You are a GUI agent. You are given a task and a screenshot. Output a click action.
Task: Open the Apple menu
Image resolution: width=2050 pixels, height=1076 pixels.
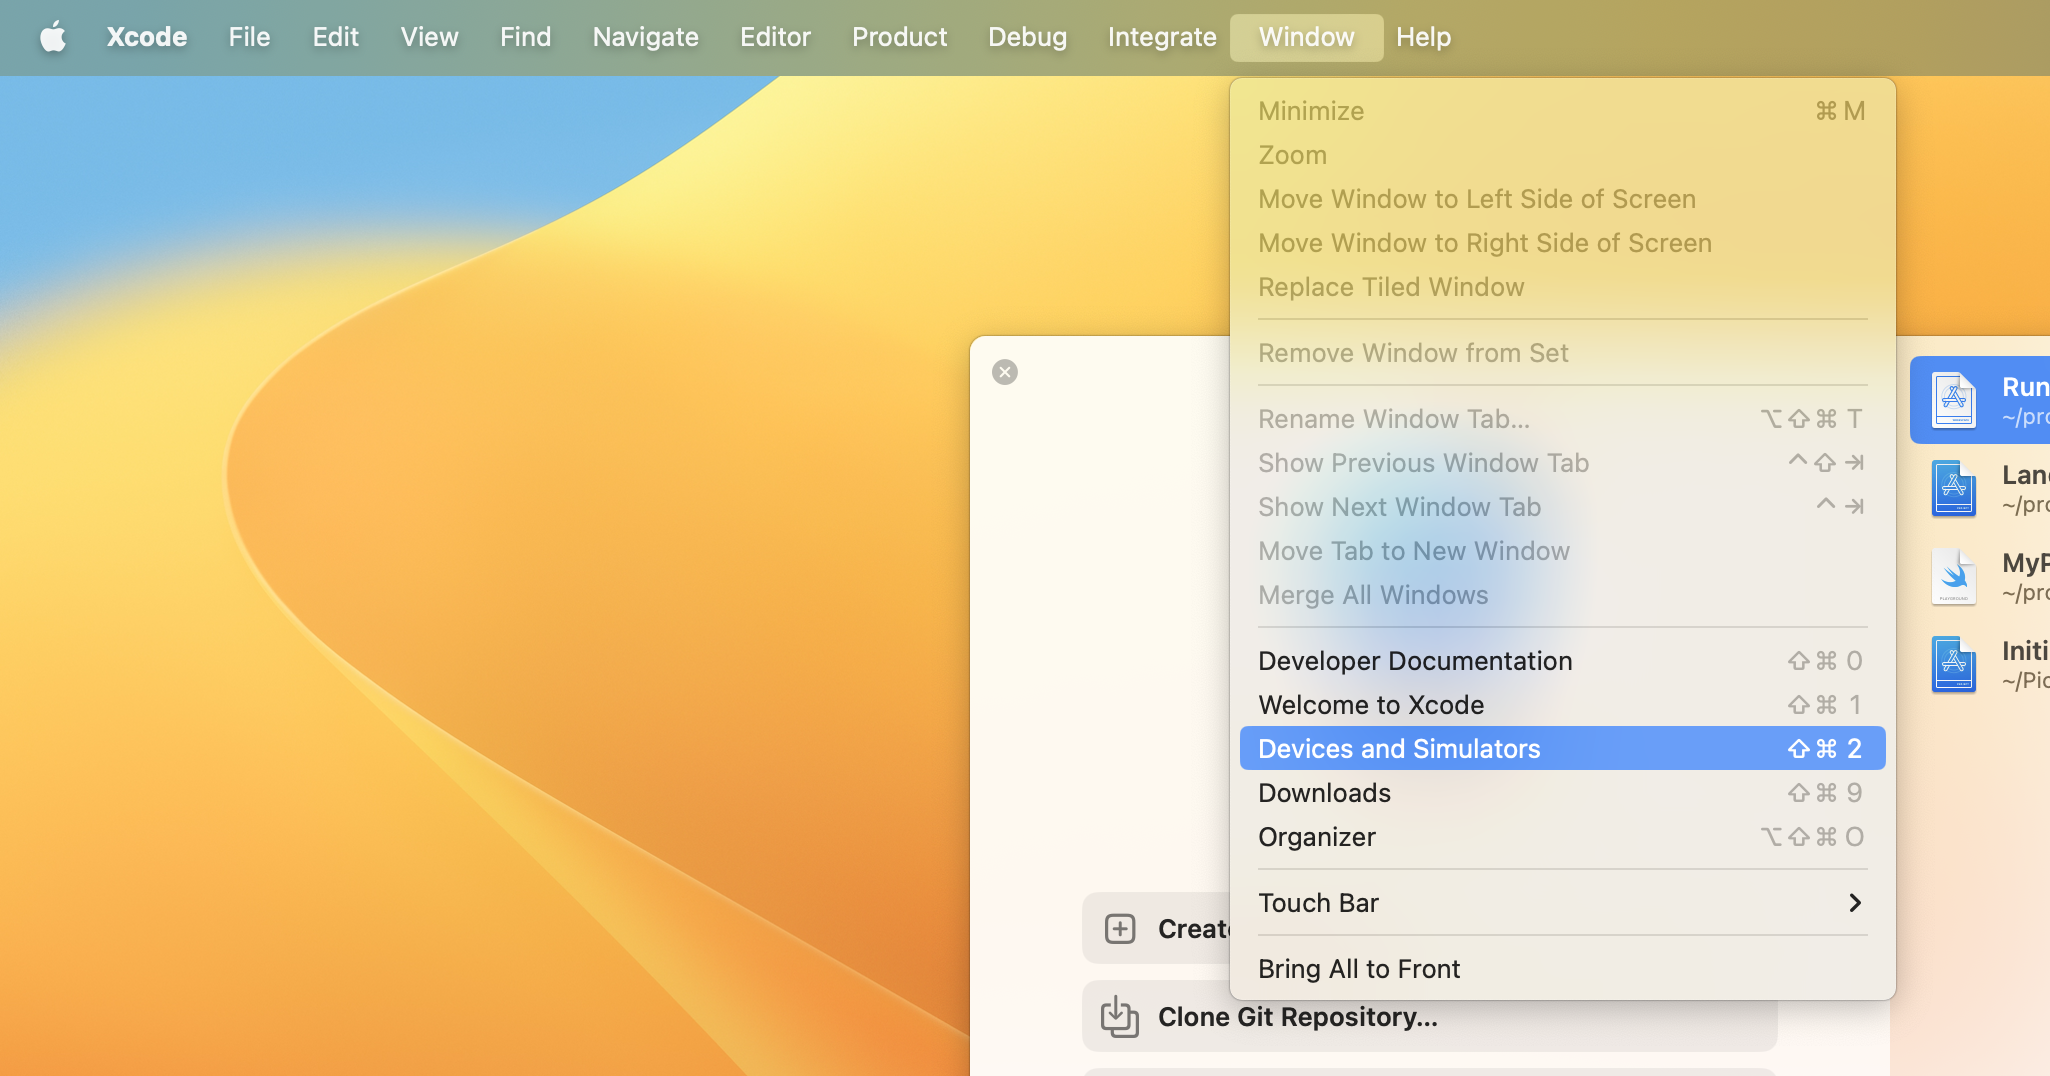[x=54, y=37]
